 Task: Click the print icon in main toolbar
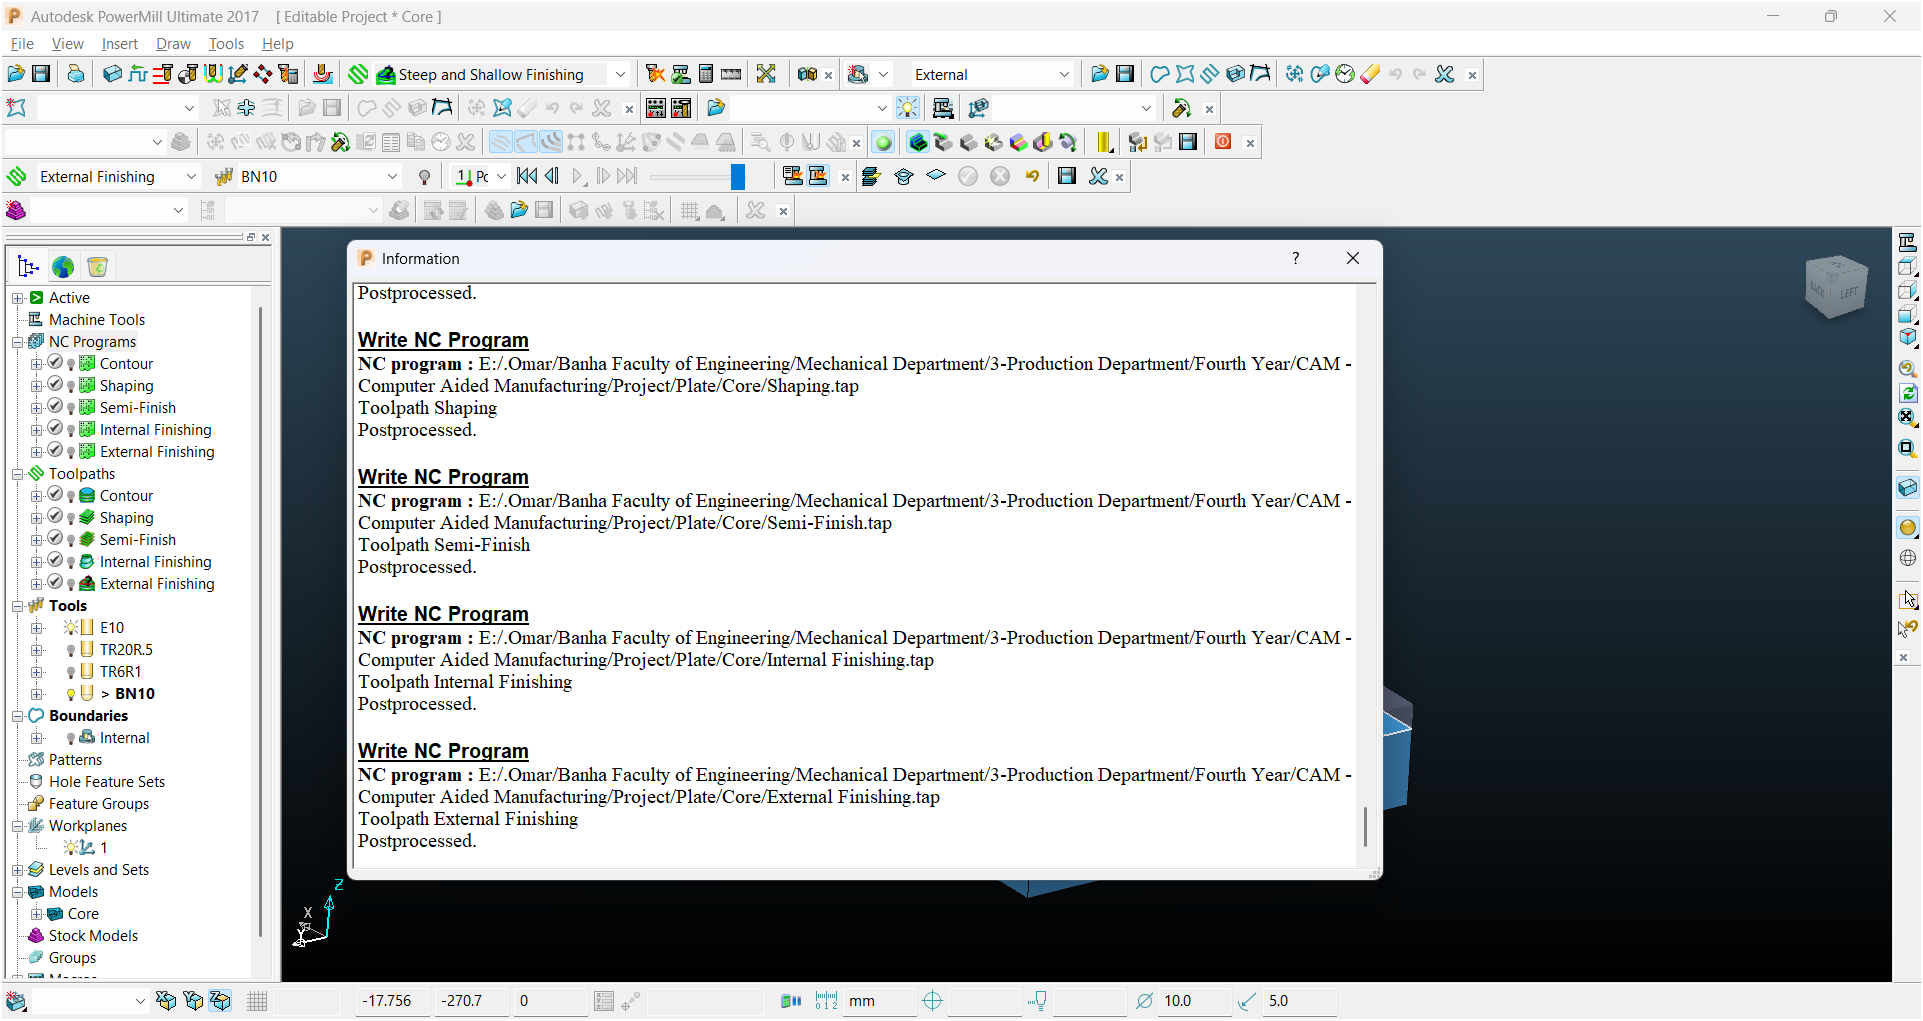75,74
